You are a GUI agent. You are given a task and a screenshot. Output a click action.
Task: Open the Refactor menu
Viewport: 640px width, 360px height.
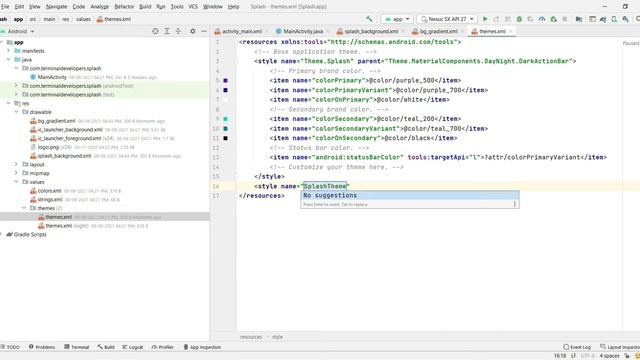[x=124, y=7]
